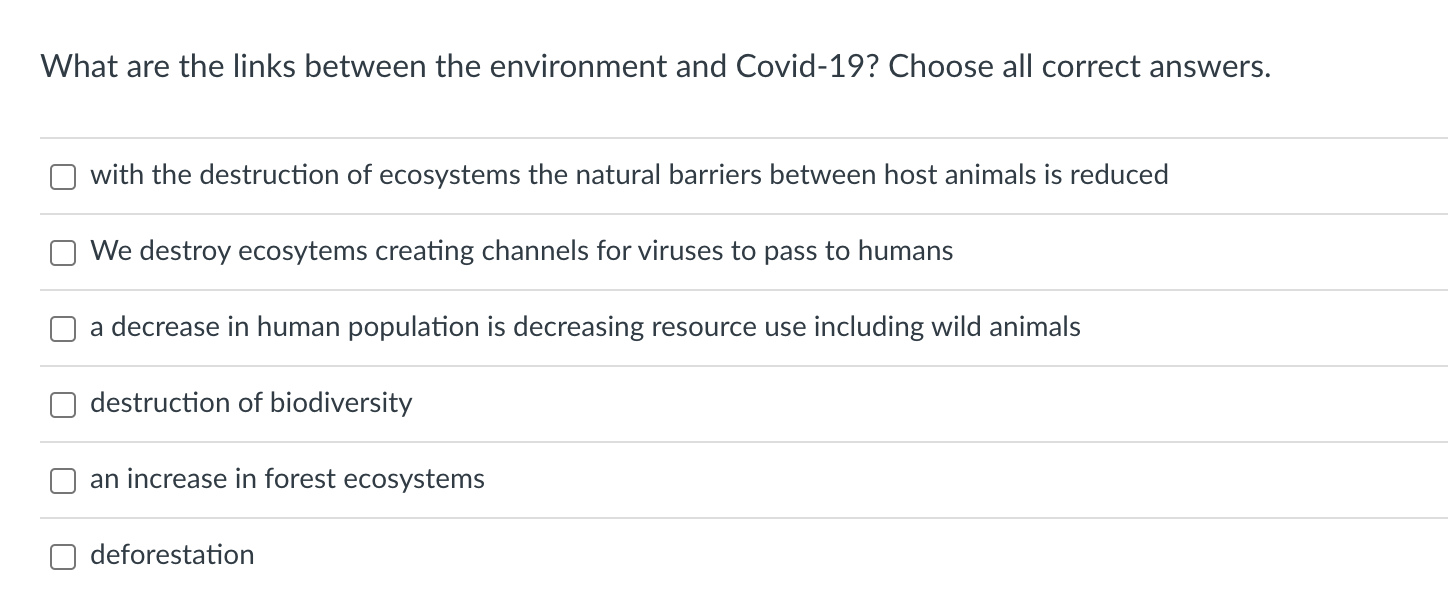Check the 'an increase in forest ecosystems' answer
This screenshot has width=1456, height=604.
click(x=63, y=480)
